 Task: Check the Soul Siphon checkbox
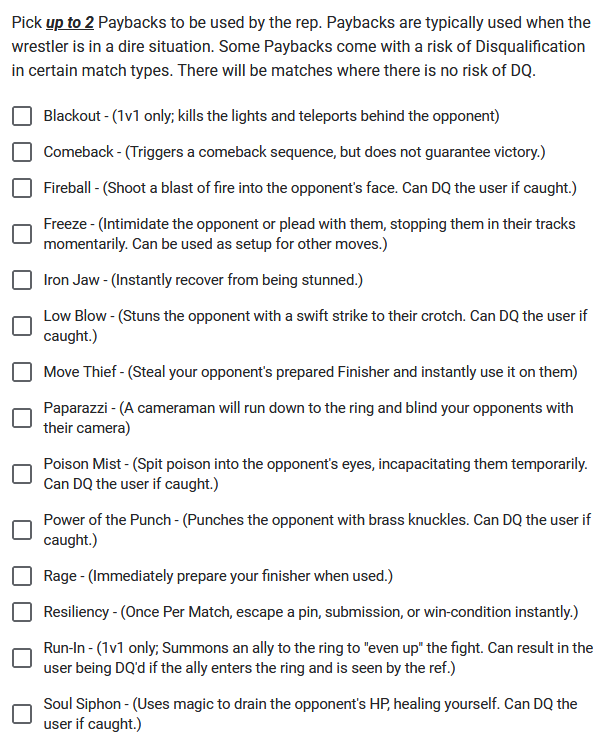pyautogui.click(x=22, y=714)
